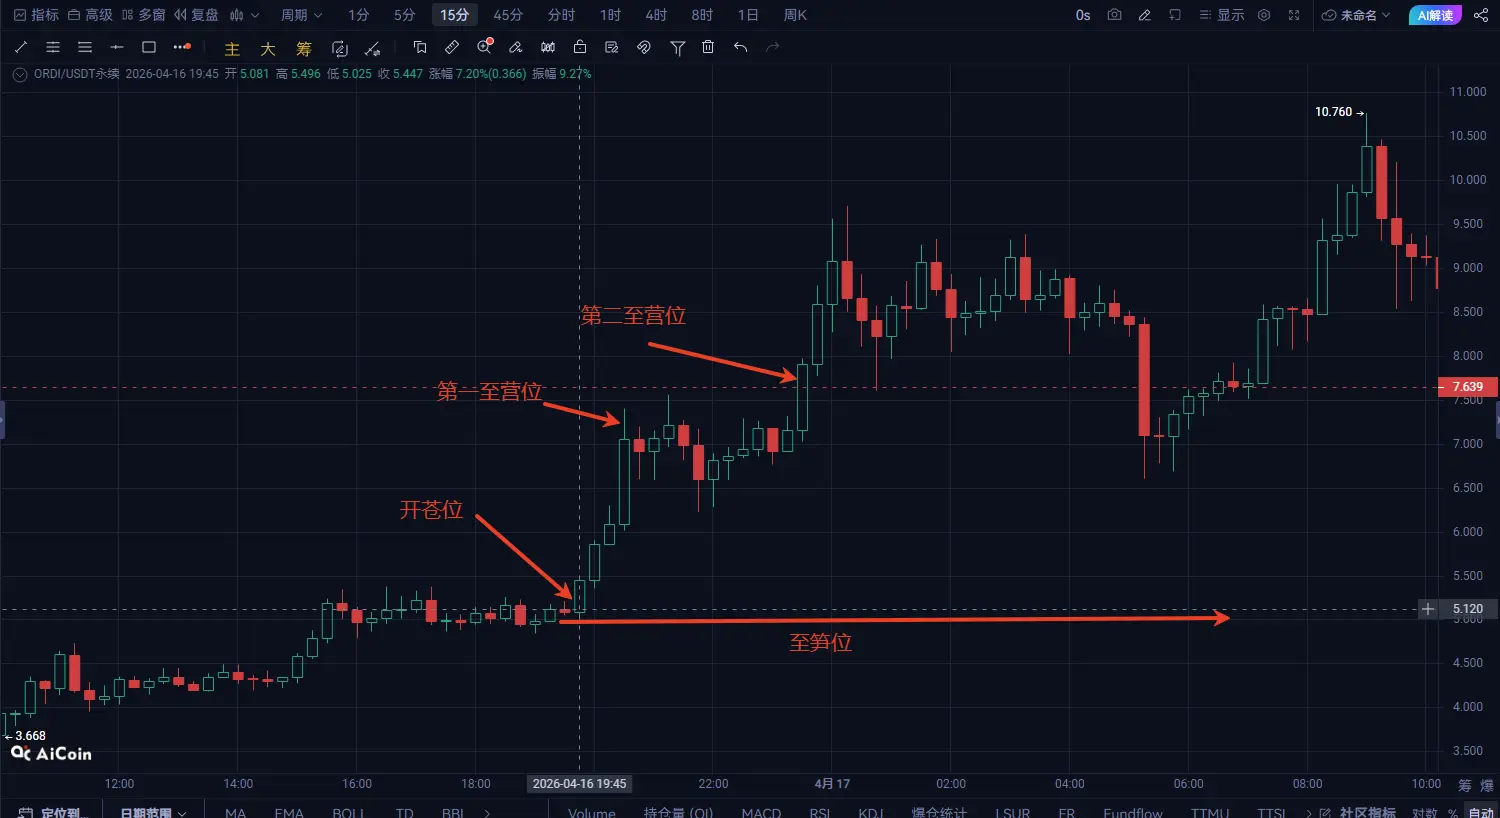Toggle the 筹 button at bottom right
This screenshot has width=1500, height=818.
click(1465, 785)
